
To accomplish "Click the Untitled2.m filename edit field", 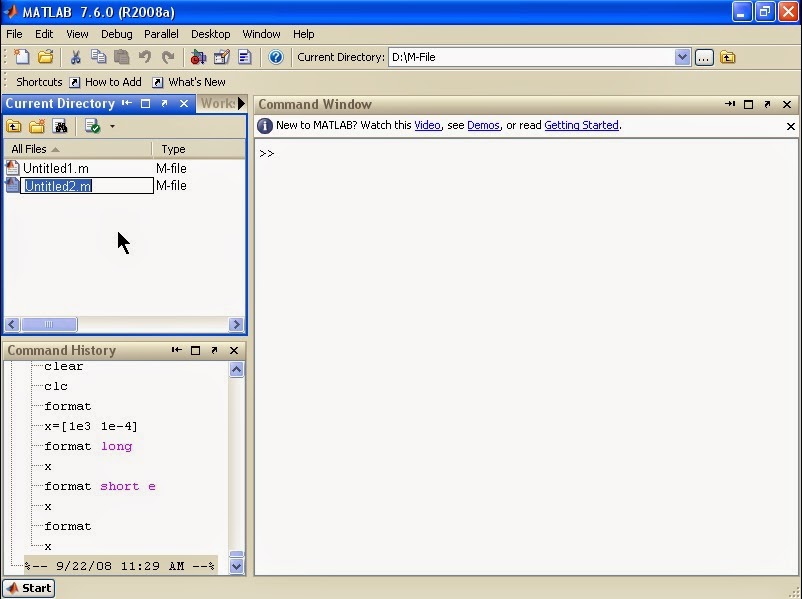I will pos(86,186).
